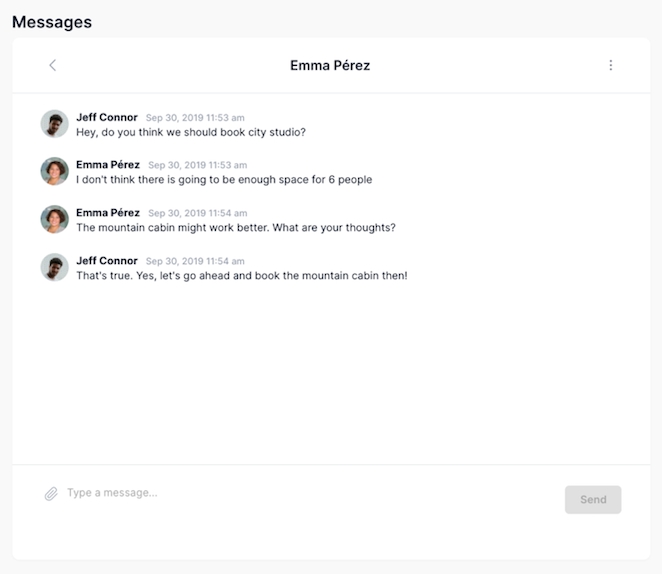662x574 pixels.
Task: Click the Emma Pérez conversation title
Action: click(x=330, y=66)
